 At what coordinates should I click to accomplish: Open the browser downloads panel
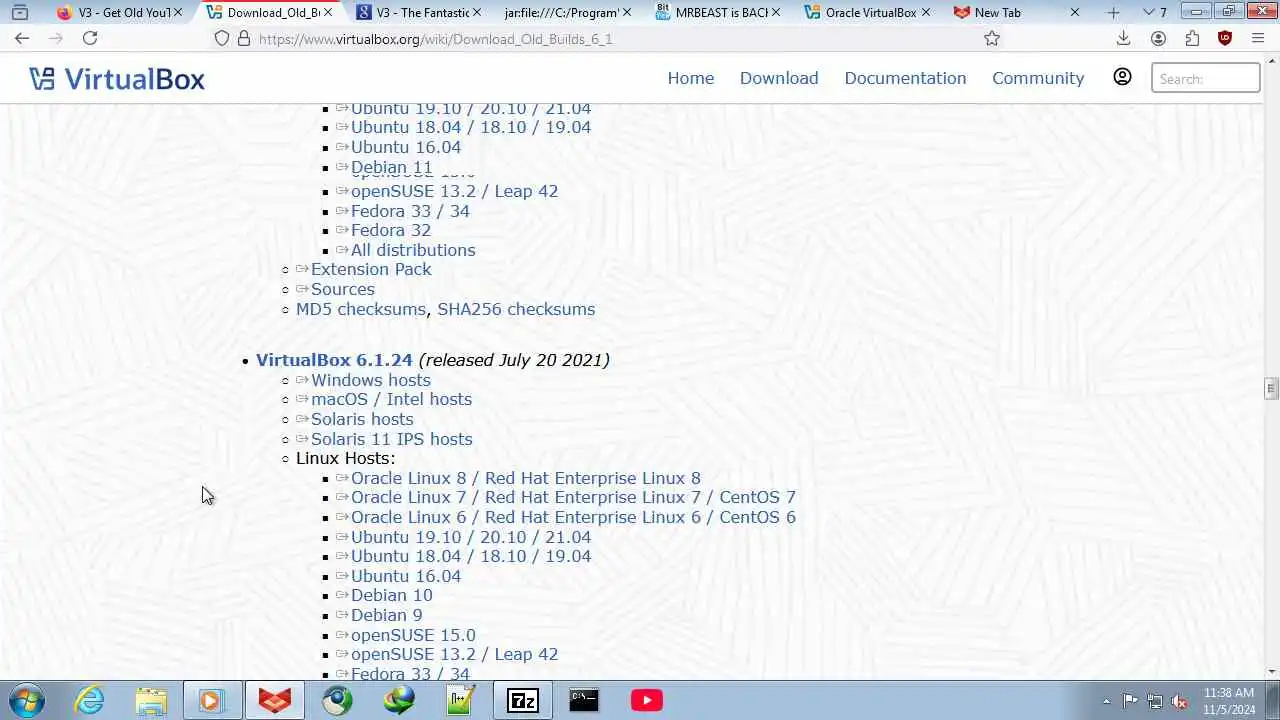tap(1123, 38)
